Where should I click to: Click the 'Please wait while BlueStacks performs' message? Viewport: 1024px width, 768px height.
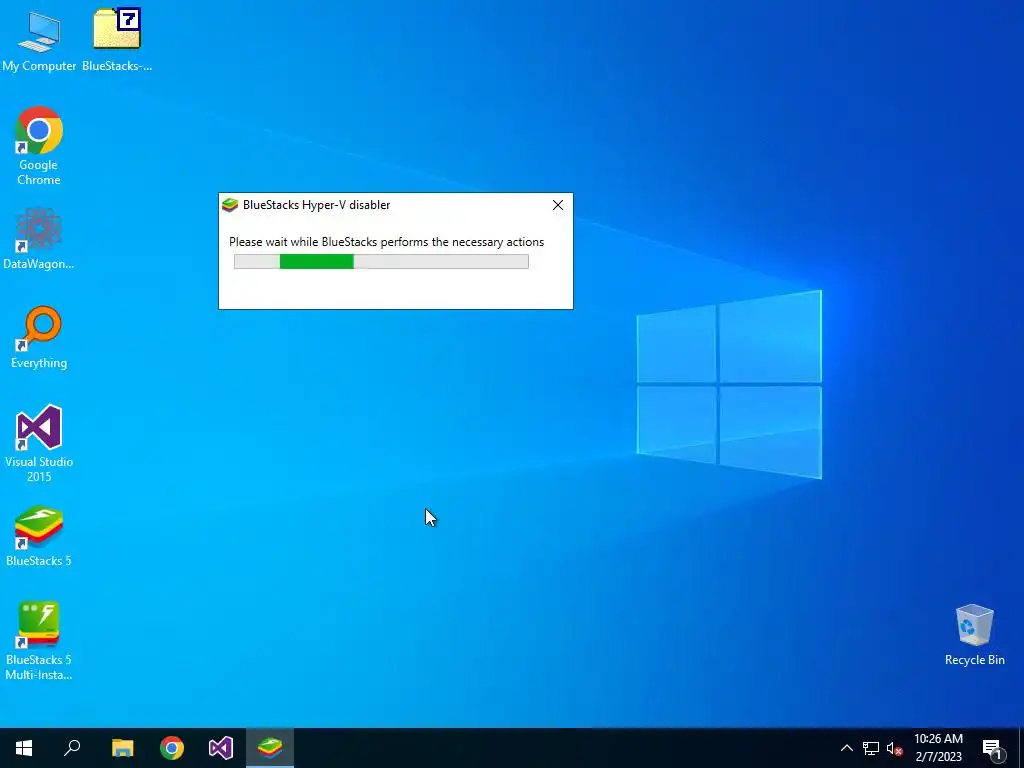387,242
